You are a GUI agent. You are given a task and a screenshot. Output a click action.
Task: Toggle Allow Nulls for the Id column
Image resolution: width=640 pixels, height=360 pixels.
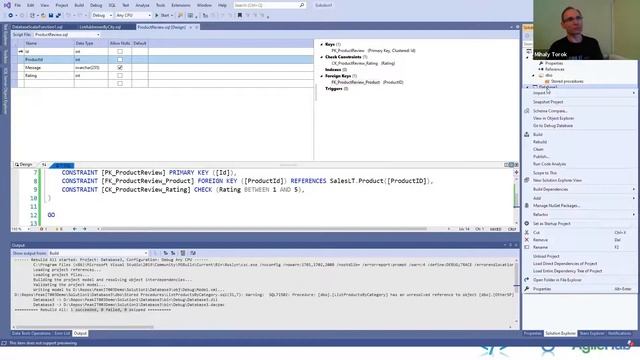(x=120, y=51)
